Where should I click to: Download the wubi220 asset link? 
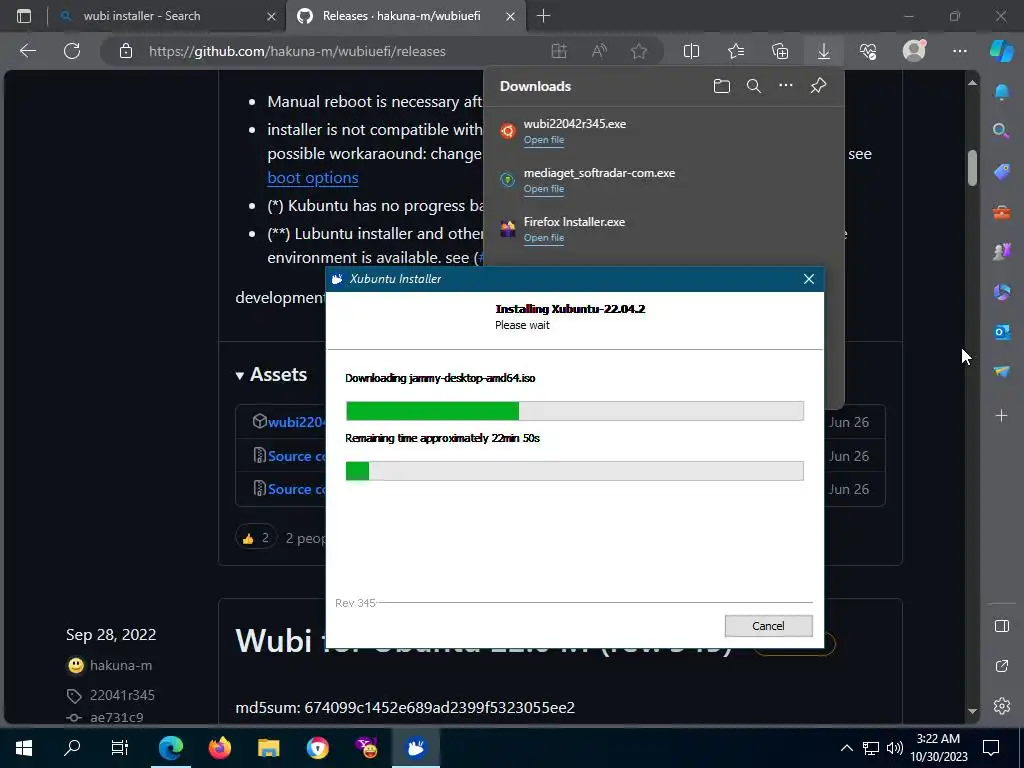296,422
